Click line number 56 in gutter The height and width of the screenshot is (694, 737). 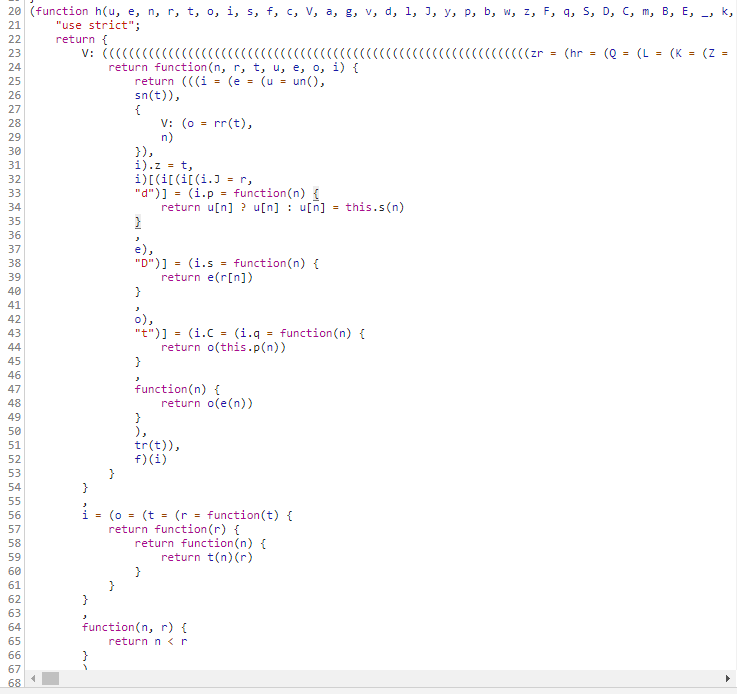(x=15, y=515)
